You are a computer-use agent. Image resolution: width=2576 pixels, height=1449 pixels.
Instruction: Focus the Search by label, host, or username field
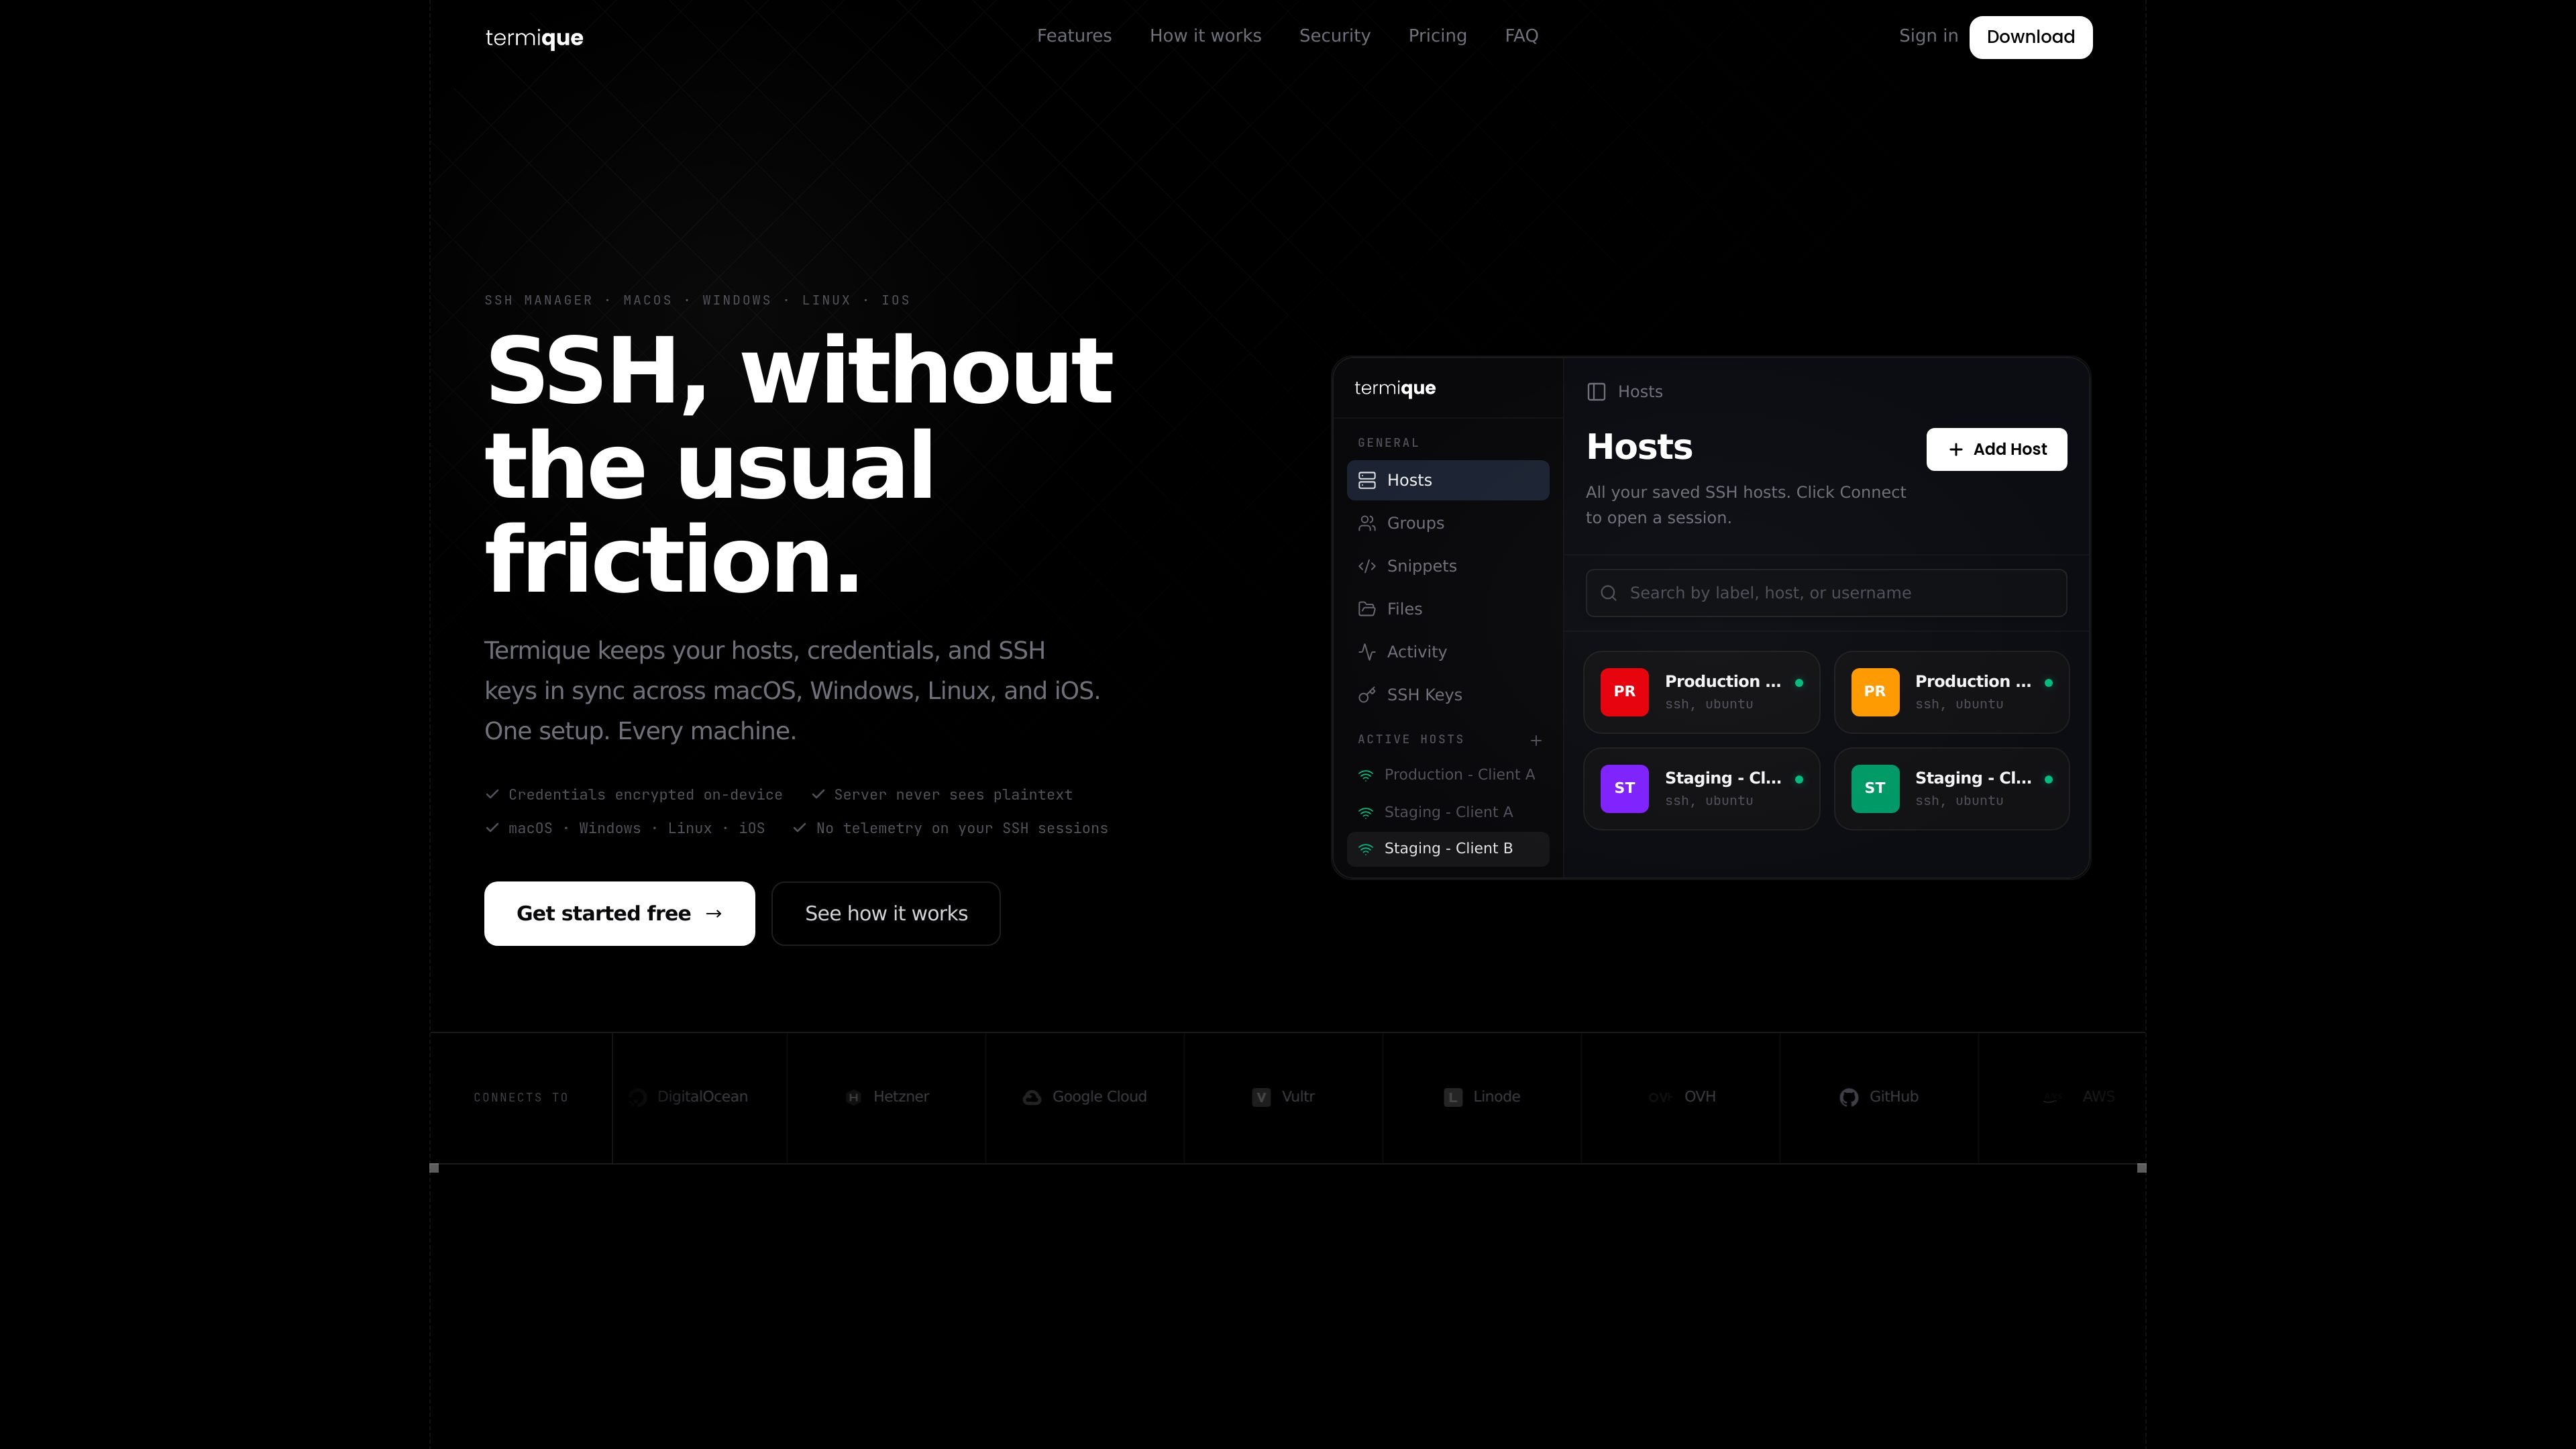[x=1825, y=593]
